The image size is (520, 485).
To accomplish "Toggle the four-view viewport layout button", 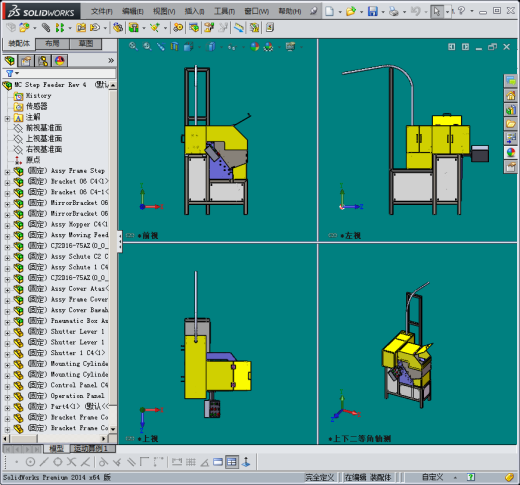I will coord(231,462).
